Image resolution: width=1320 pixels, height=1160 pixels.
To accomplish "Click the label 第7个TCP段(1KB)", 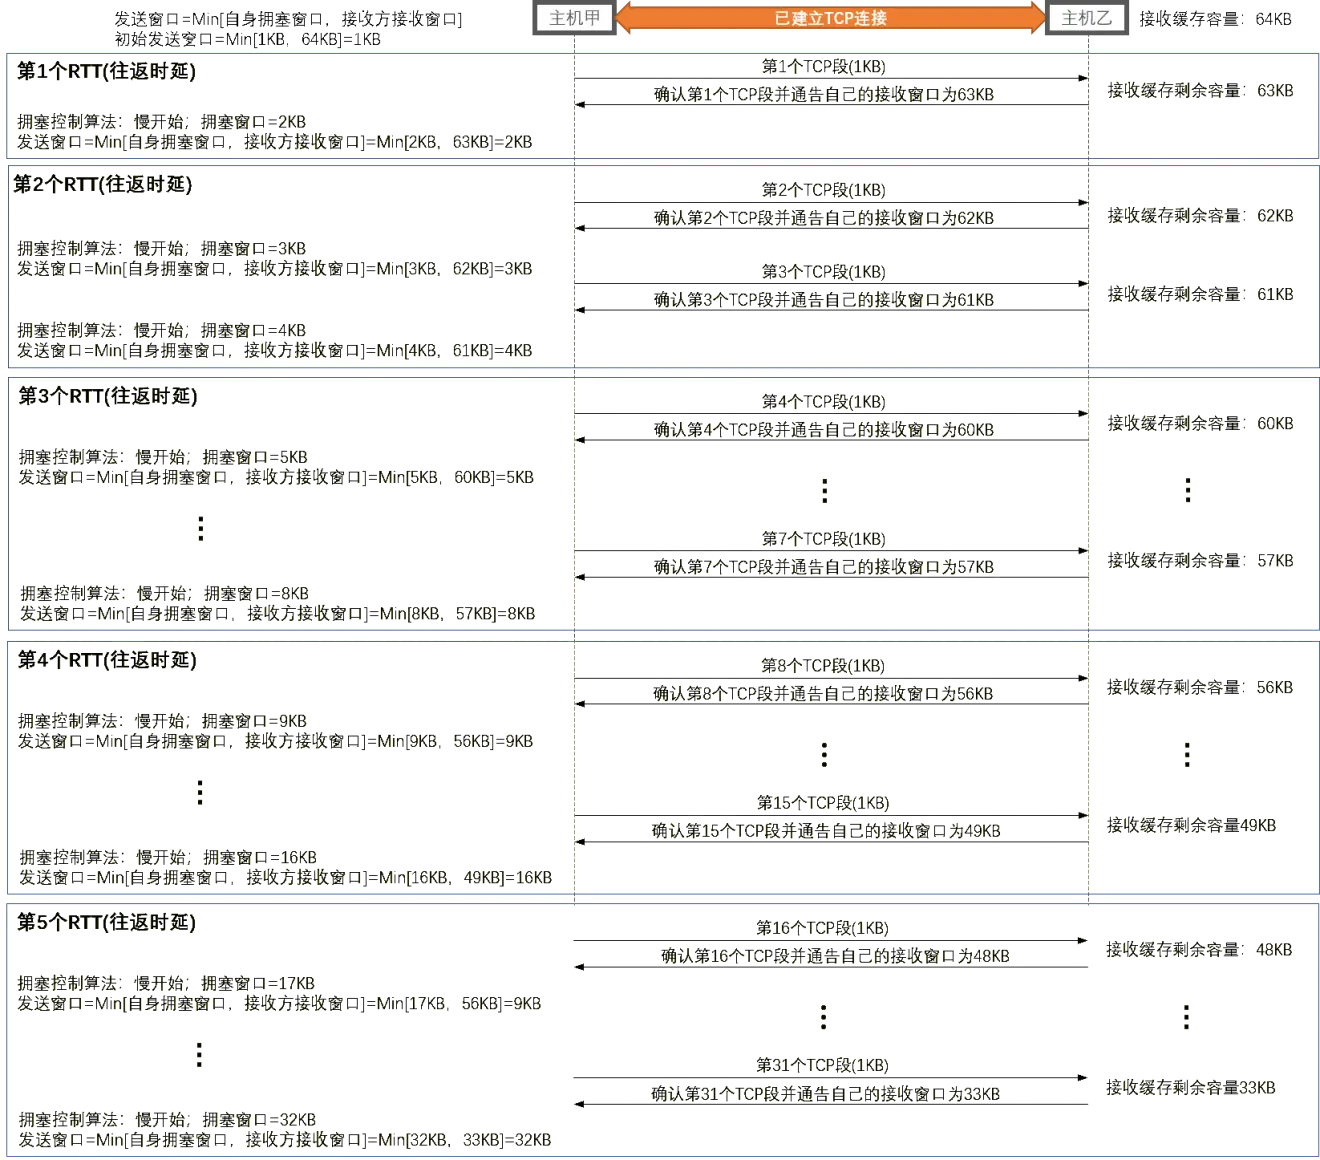I will tap(824, 539).
